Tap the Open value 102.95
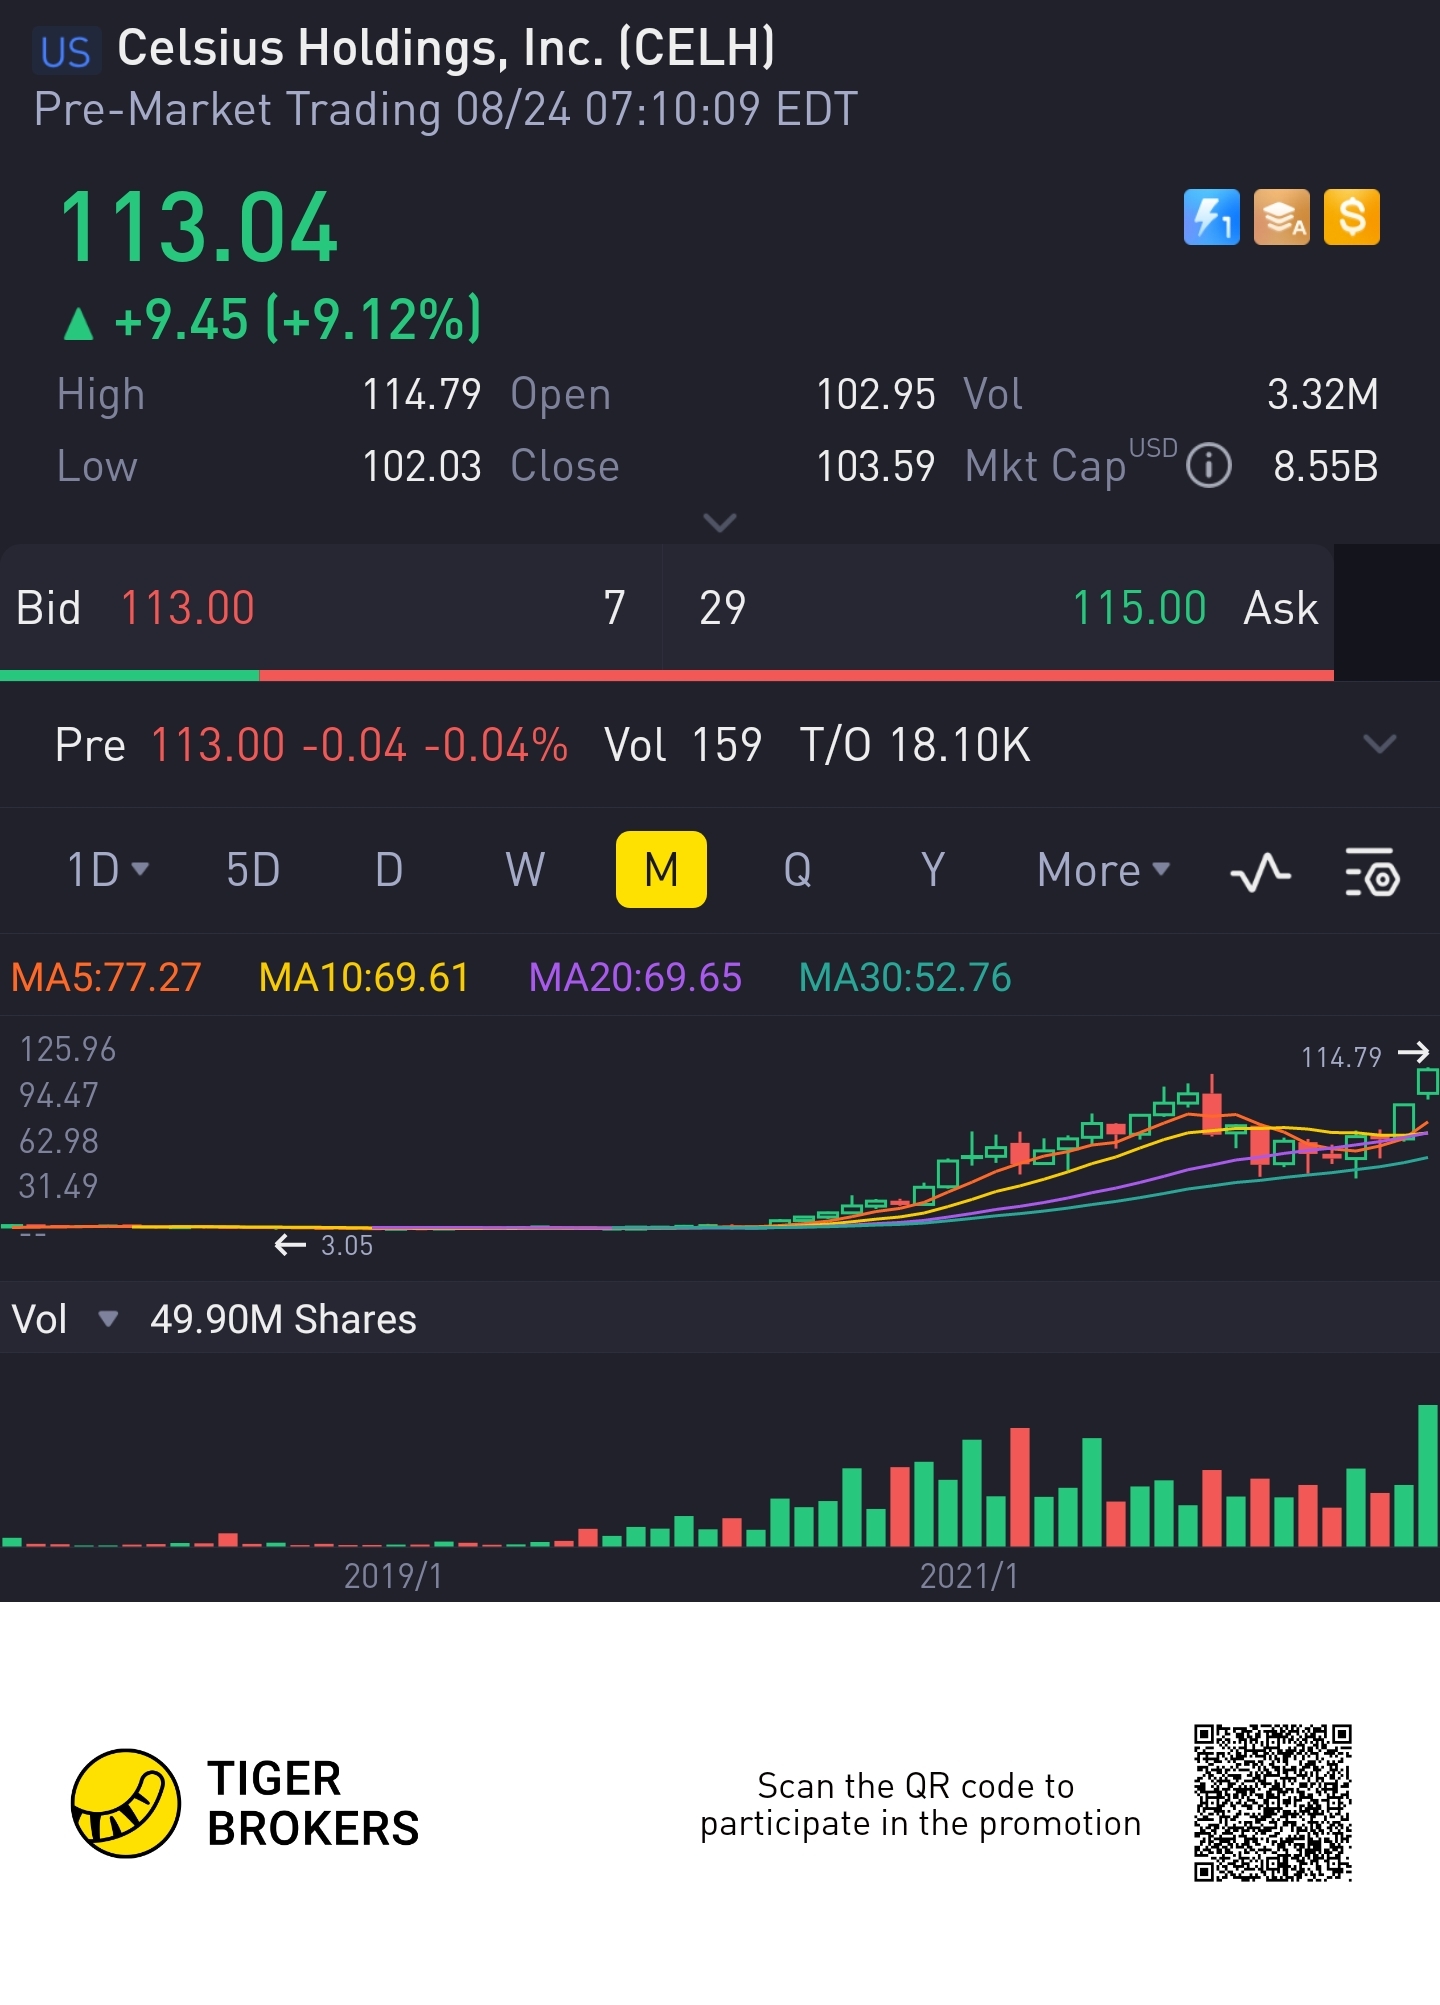Screen dimensions: 1440x2005 coord(876,395)
